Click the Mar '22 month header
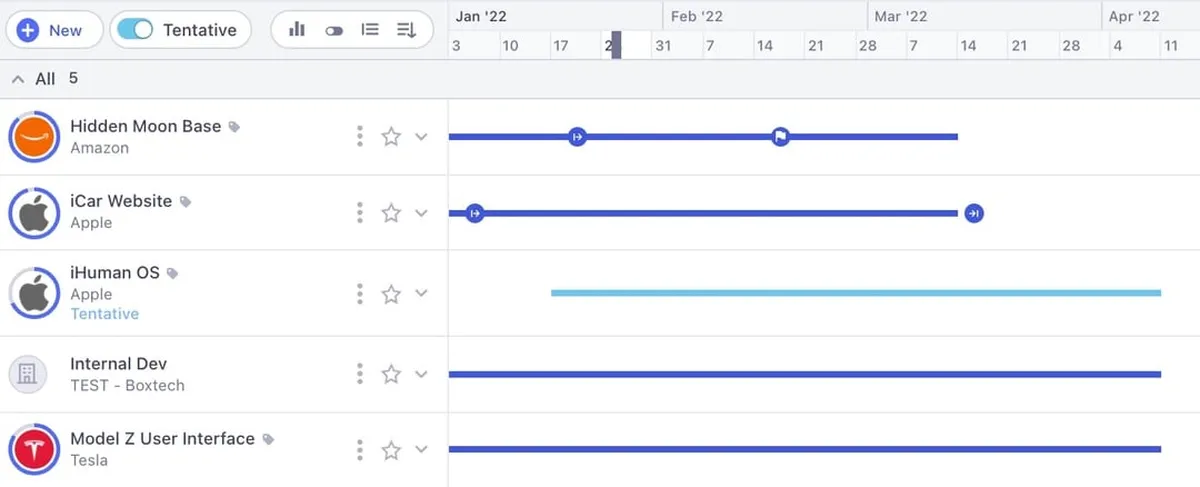1200x487 pixels. point(900,16)
